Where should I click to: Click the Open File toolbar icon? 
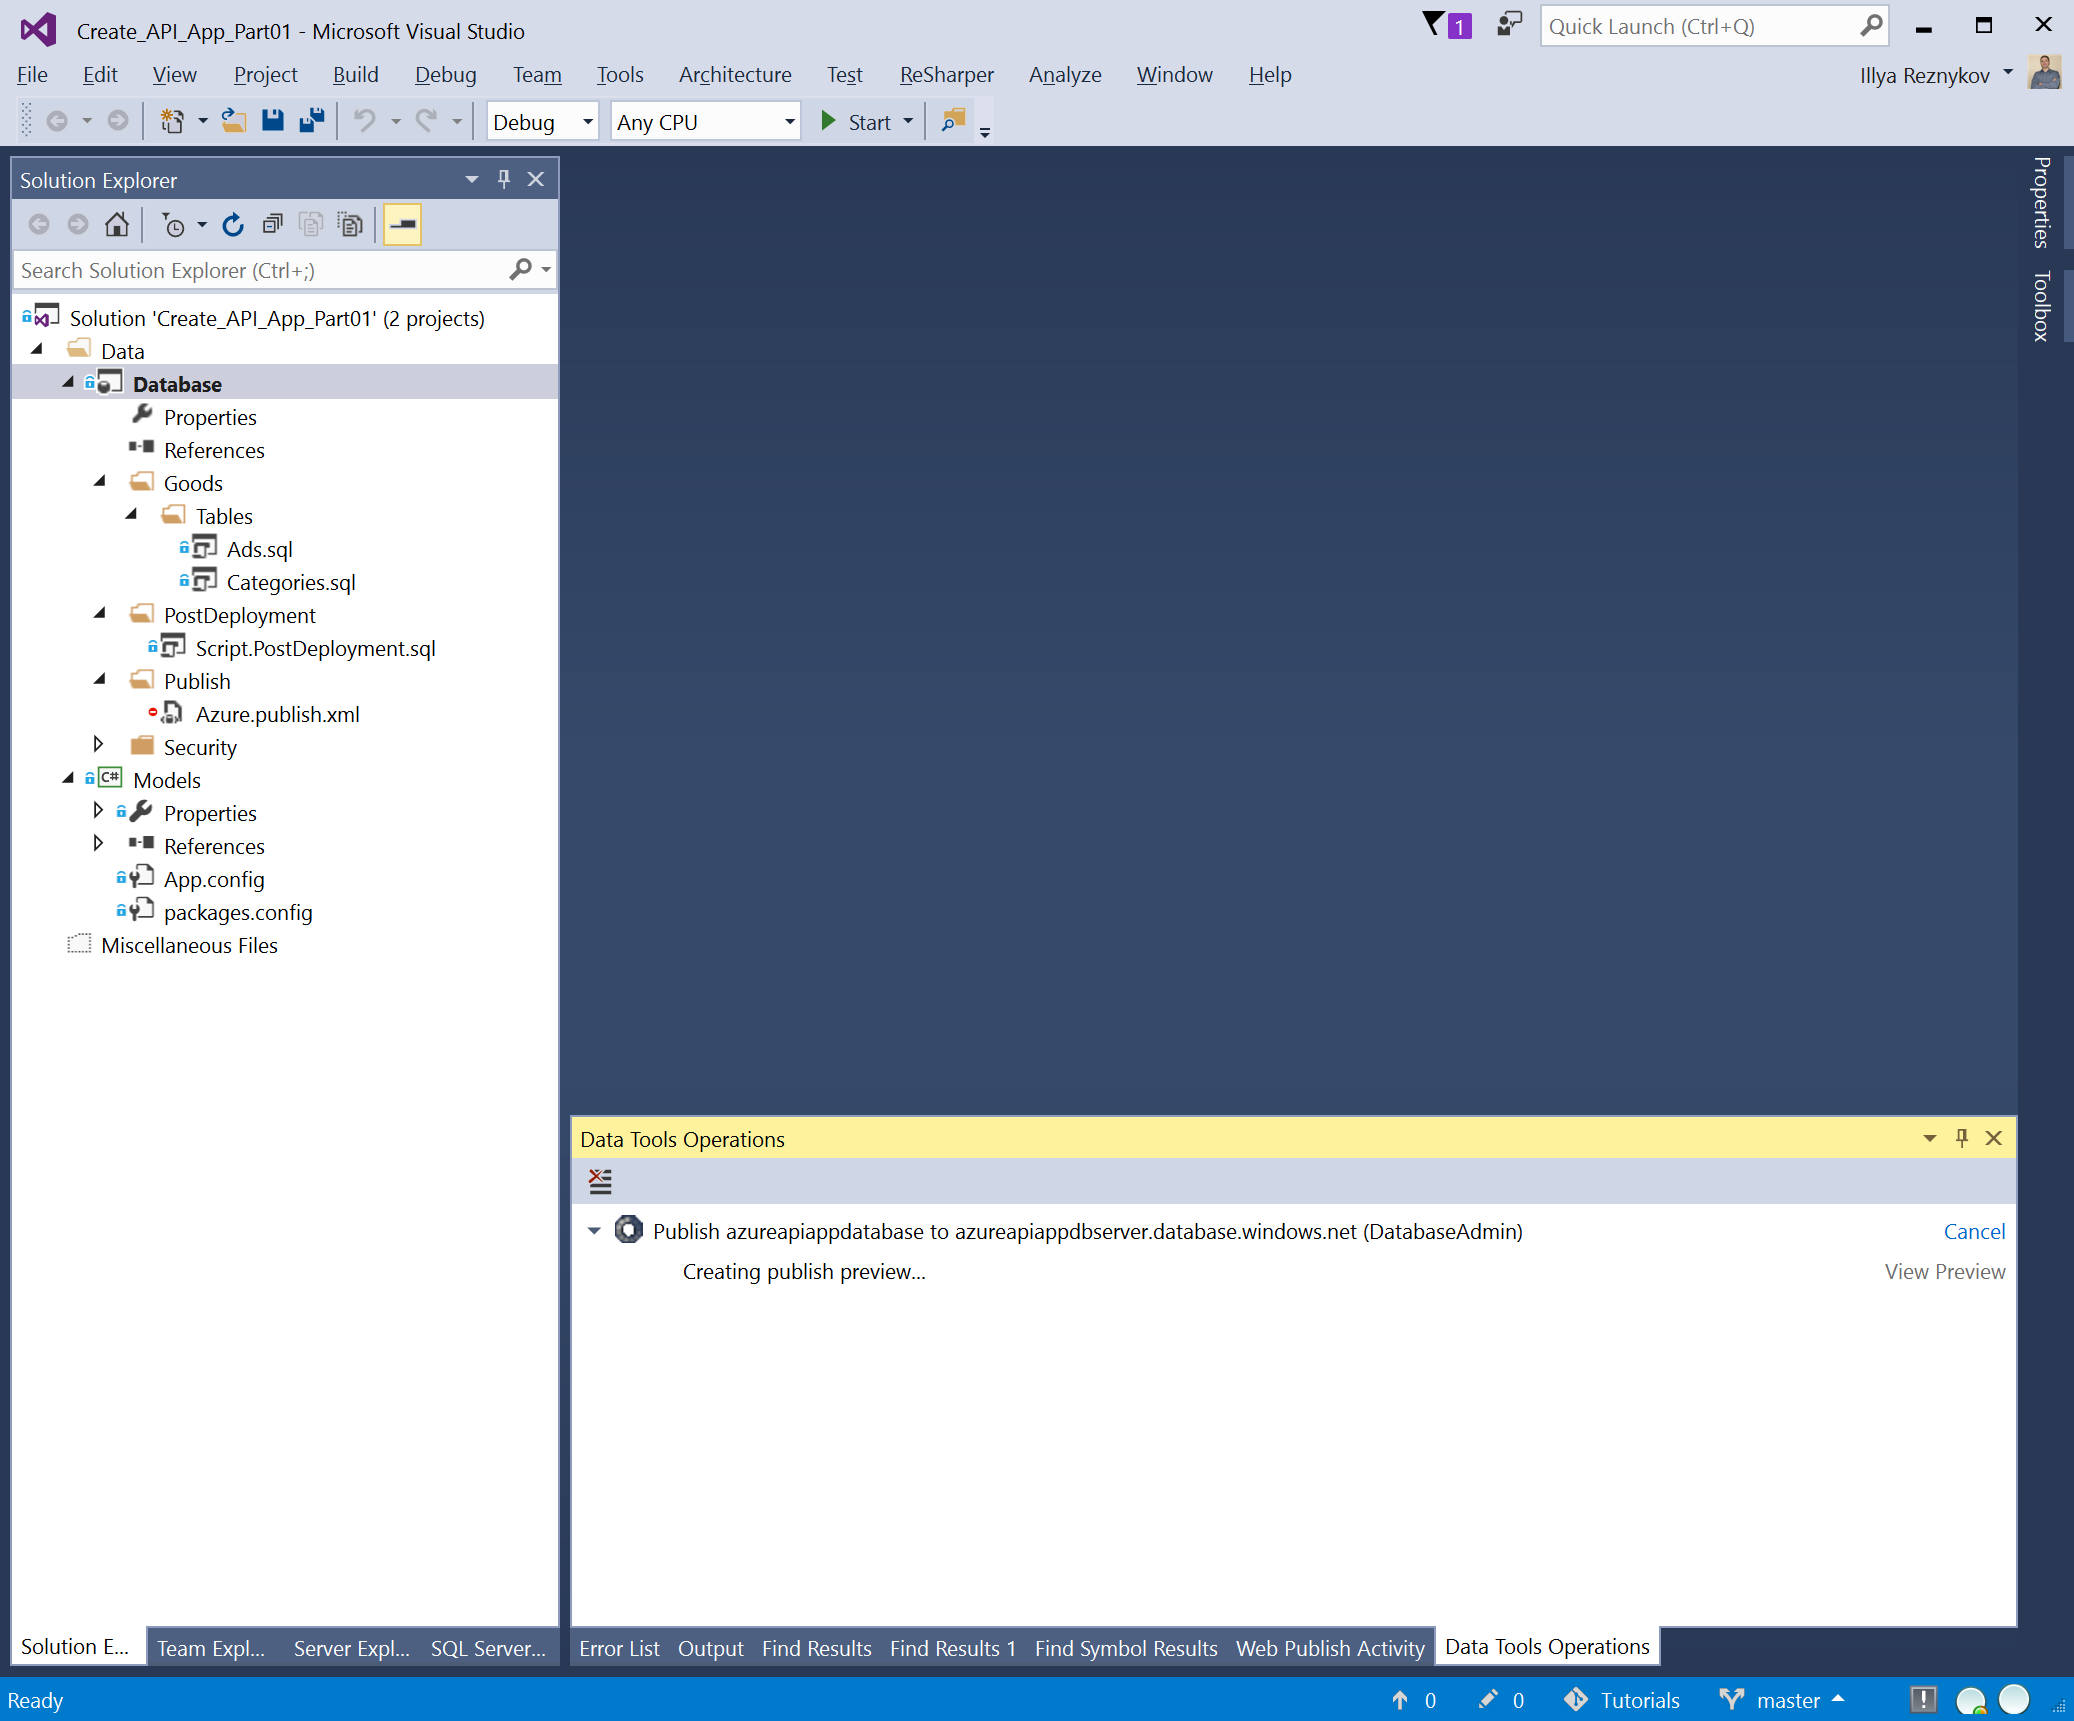coord(234,121)
